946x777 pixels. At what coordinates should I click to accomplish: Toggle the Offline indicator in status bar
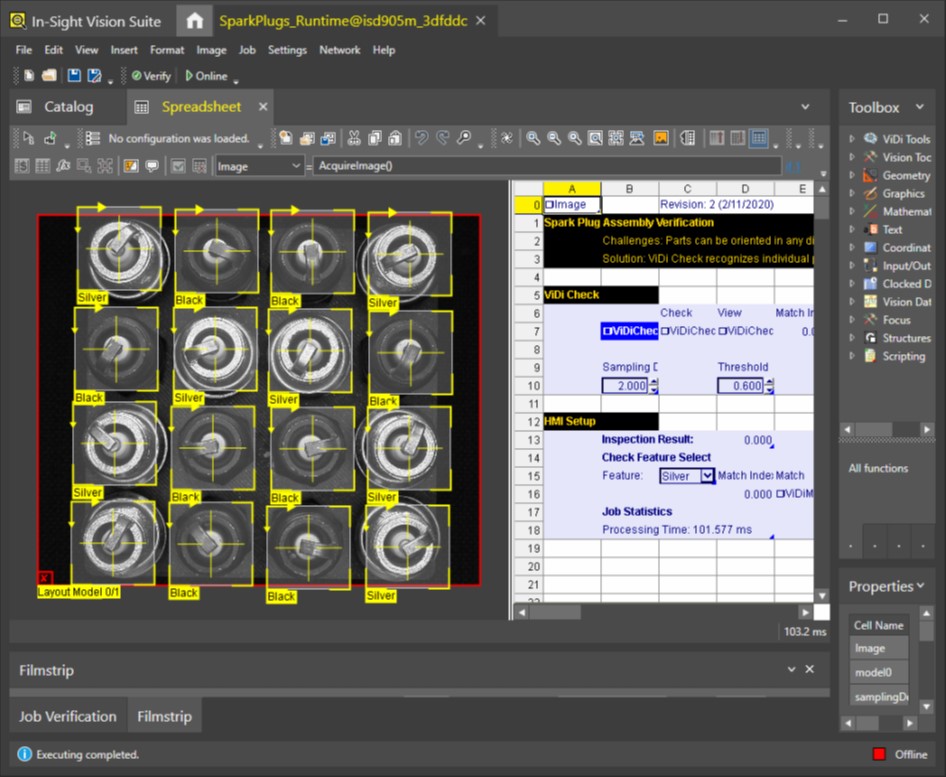[903, 754]
